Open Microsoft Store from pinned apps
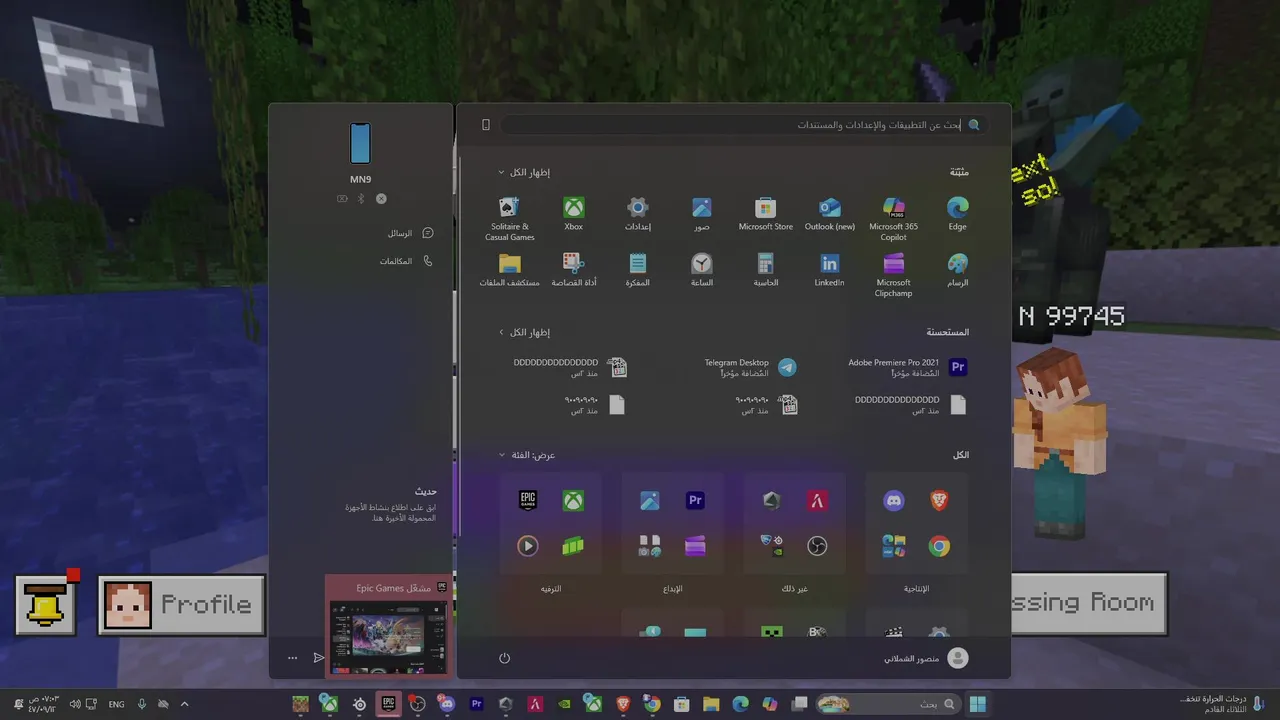The width and height of the screenshot is (1280, 720). click(x=766, y=214)
